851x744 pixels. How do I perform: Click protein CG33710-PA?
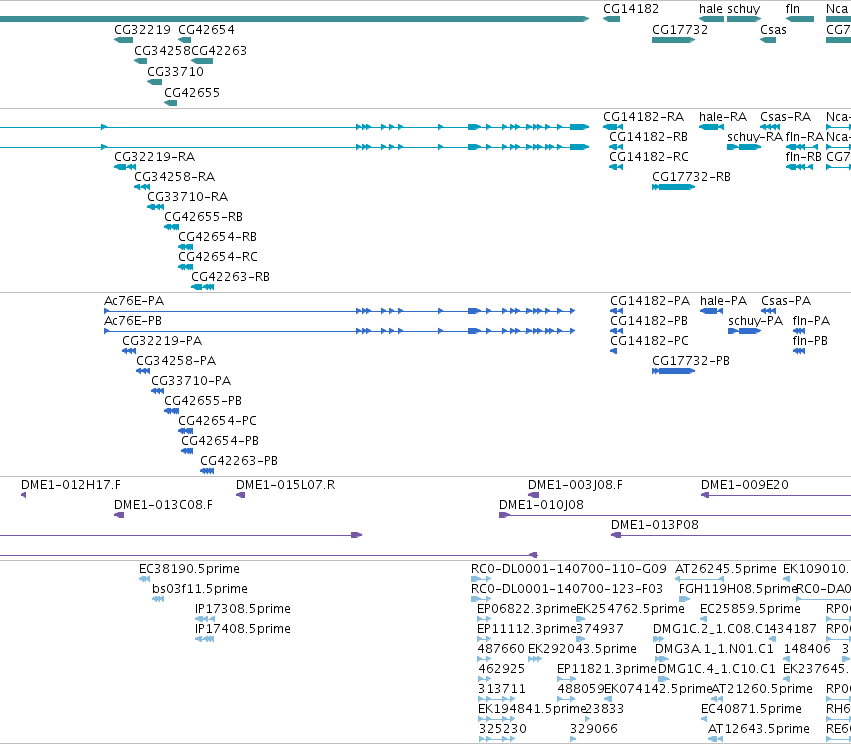click(191, 381)
